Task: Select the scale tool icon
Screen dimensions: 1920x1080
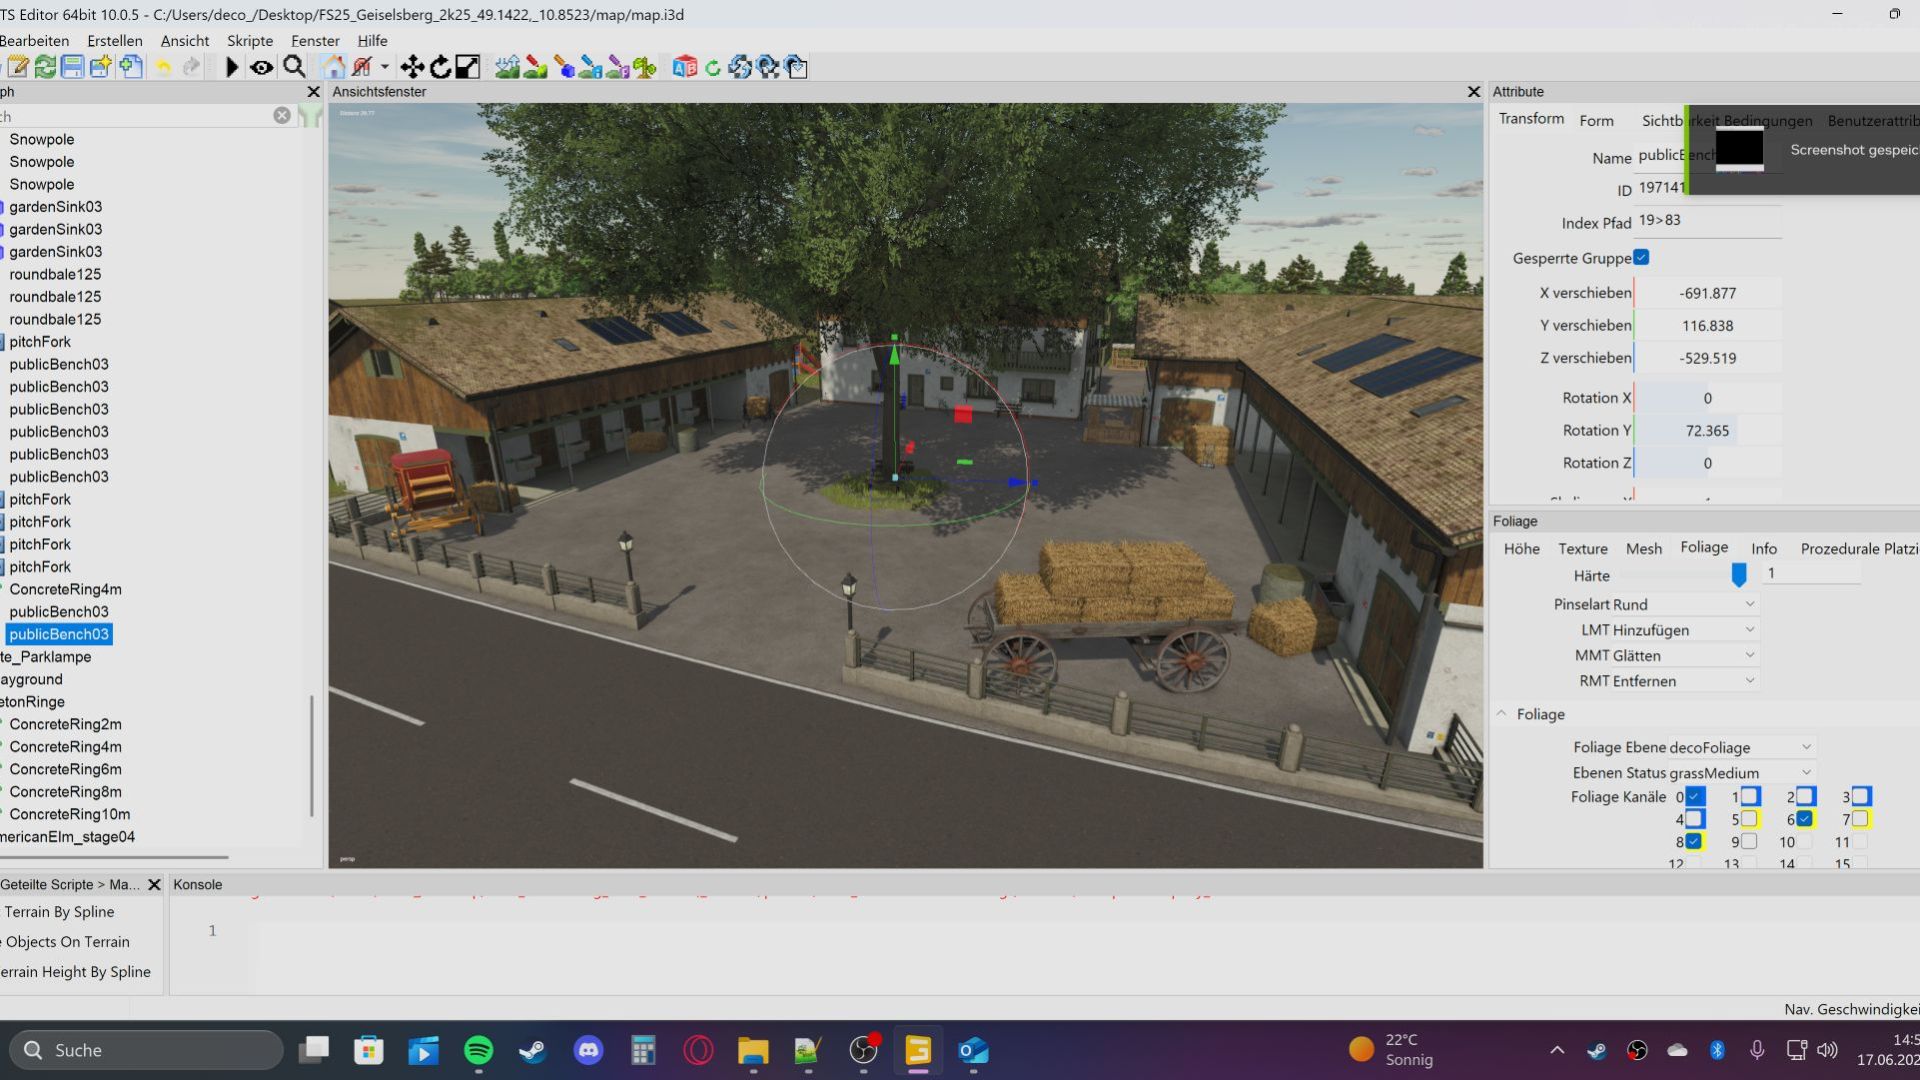Action: [468, 67]
